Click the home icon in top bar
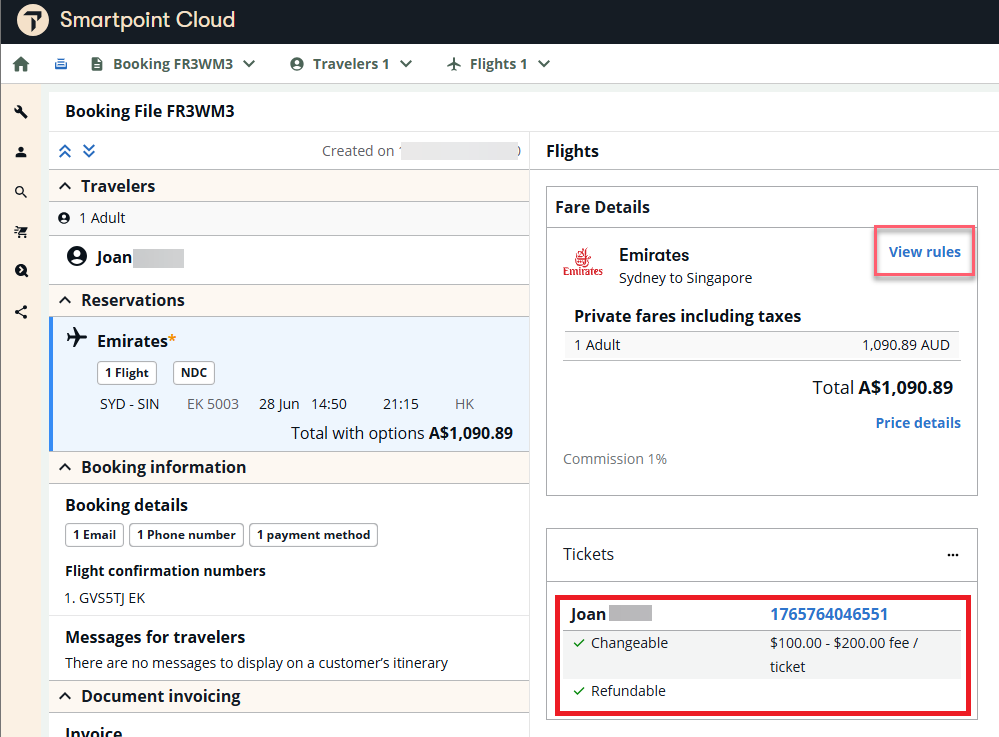The height and width of the screenshot is (737, 999). (21, 64)
